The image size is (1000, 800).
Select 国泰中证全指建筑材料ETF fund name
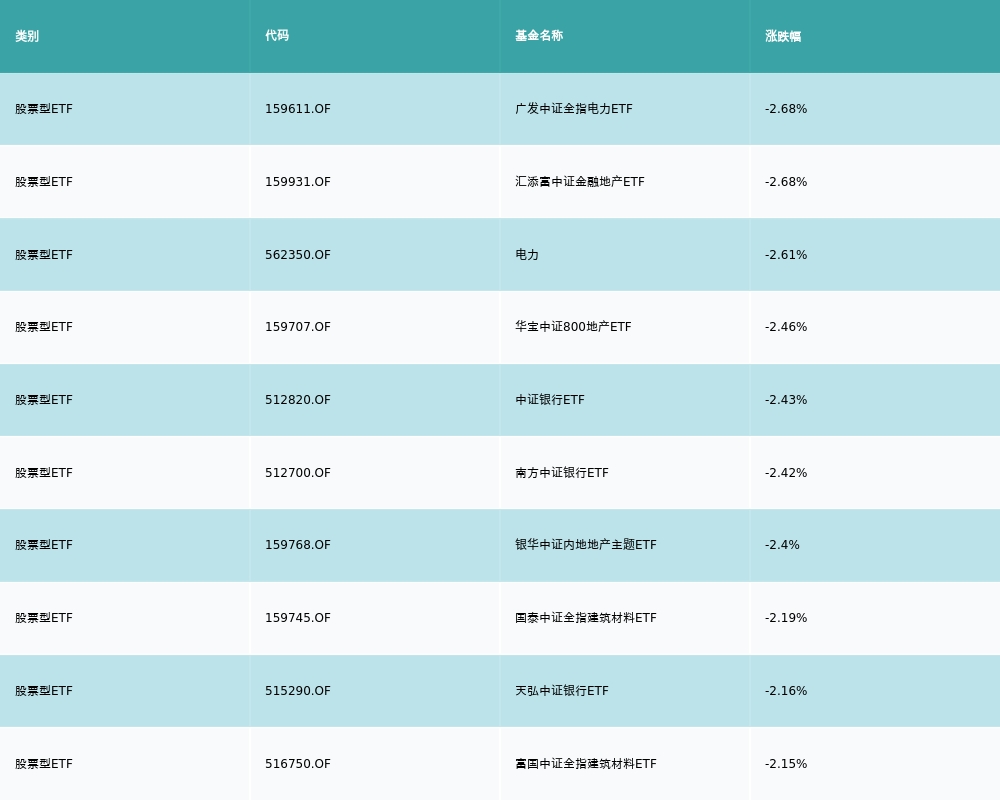point(585,618)
